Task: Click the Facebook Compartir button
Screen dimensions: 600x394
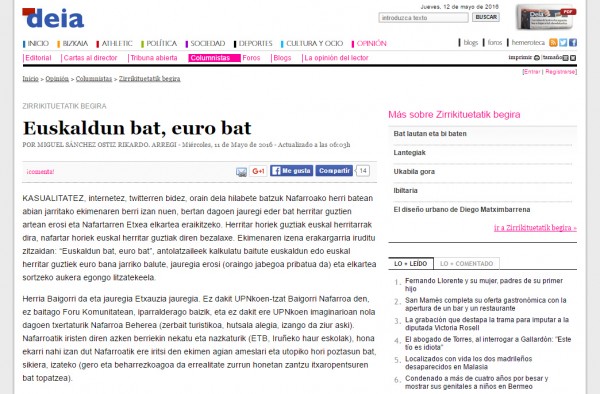Action: [334, 171]
